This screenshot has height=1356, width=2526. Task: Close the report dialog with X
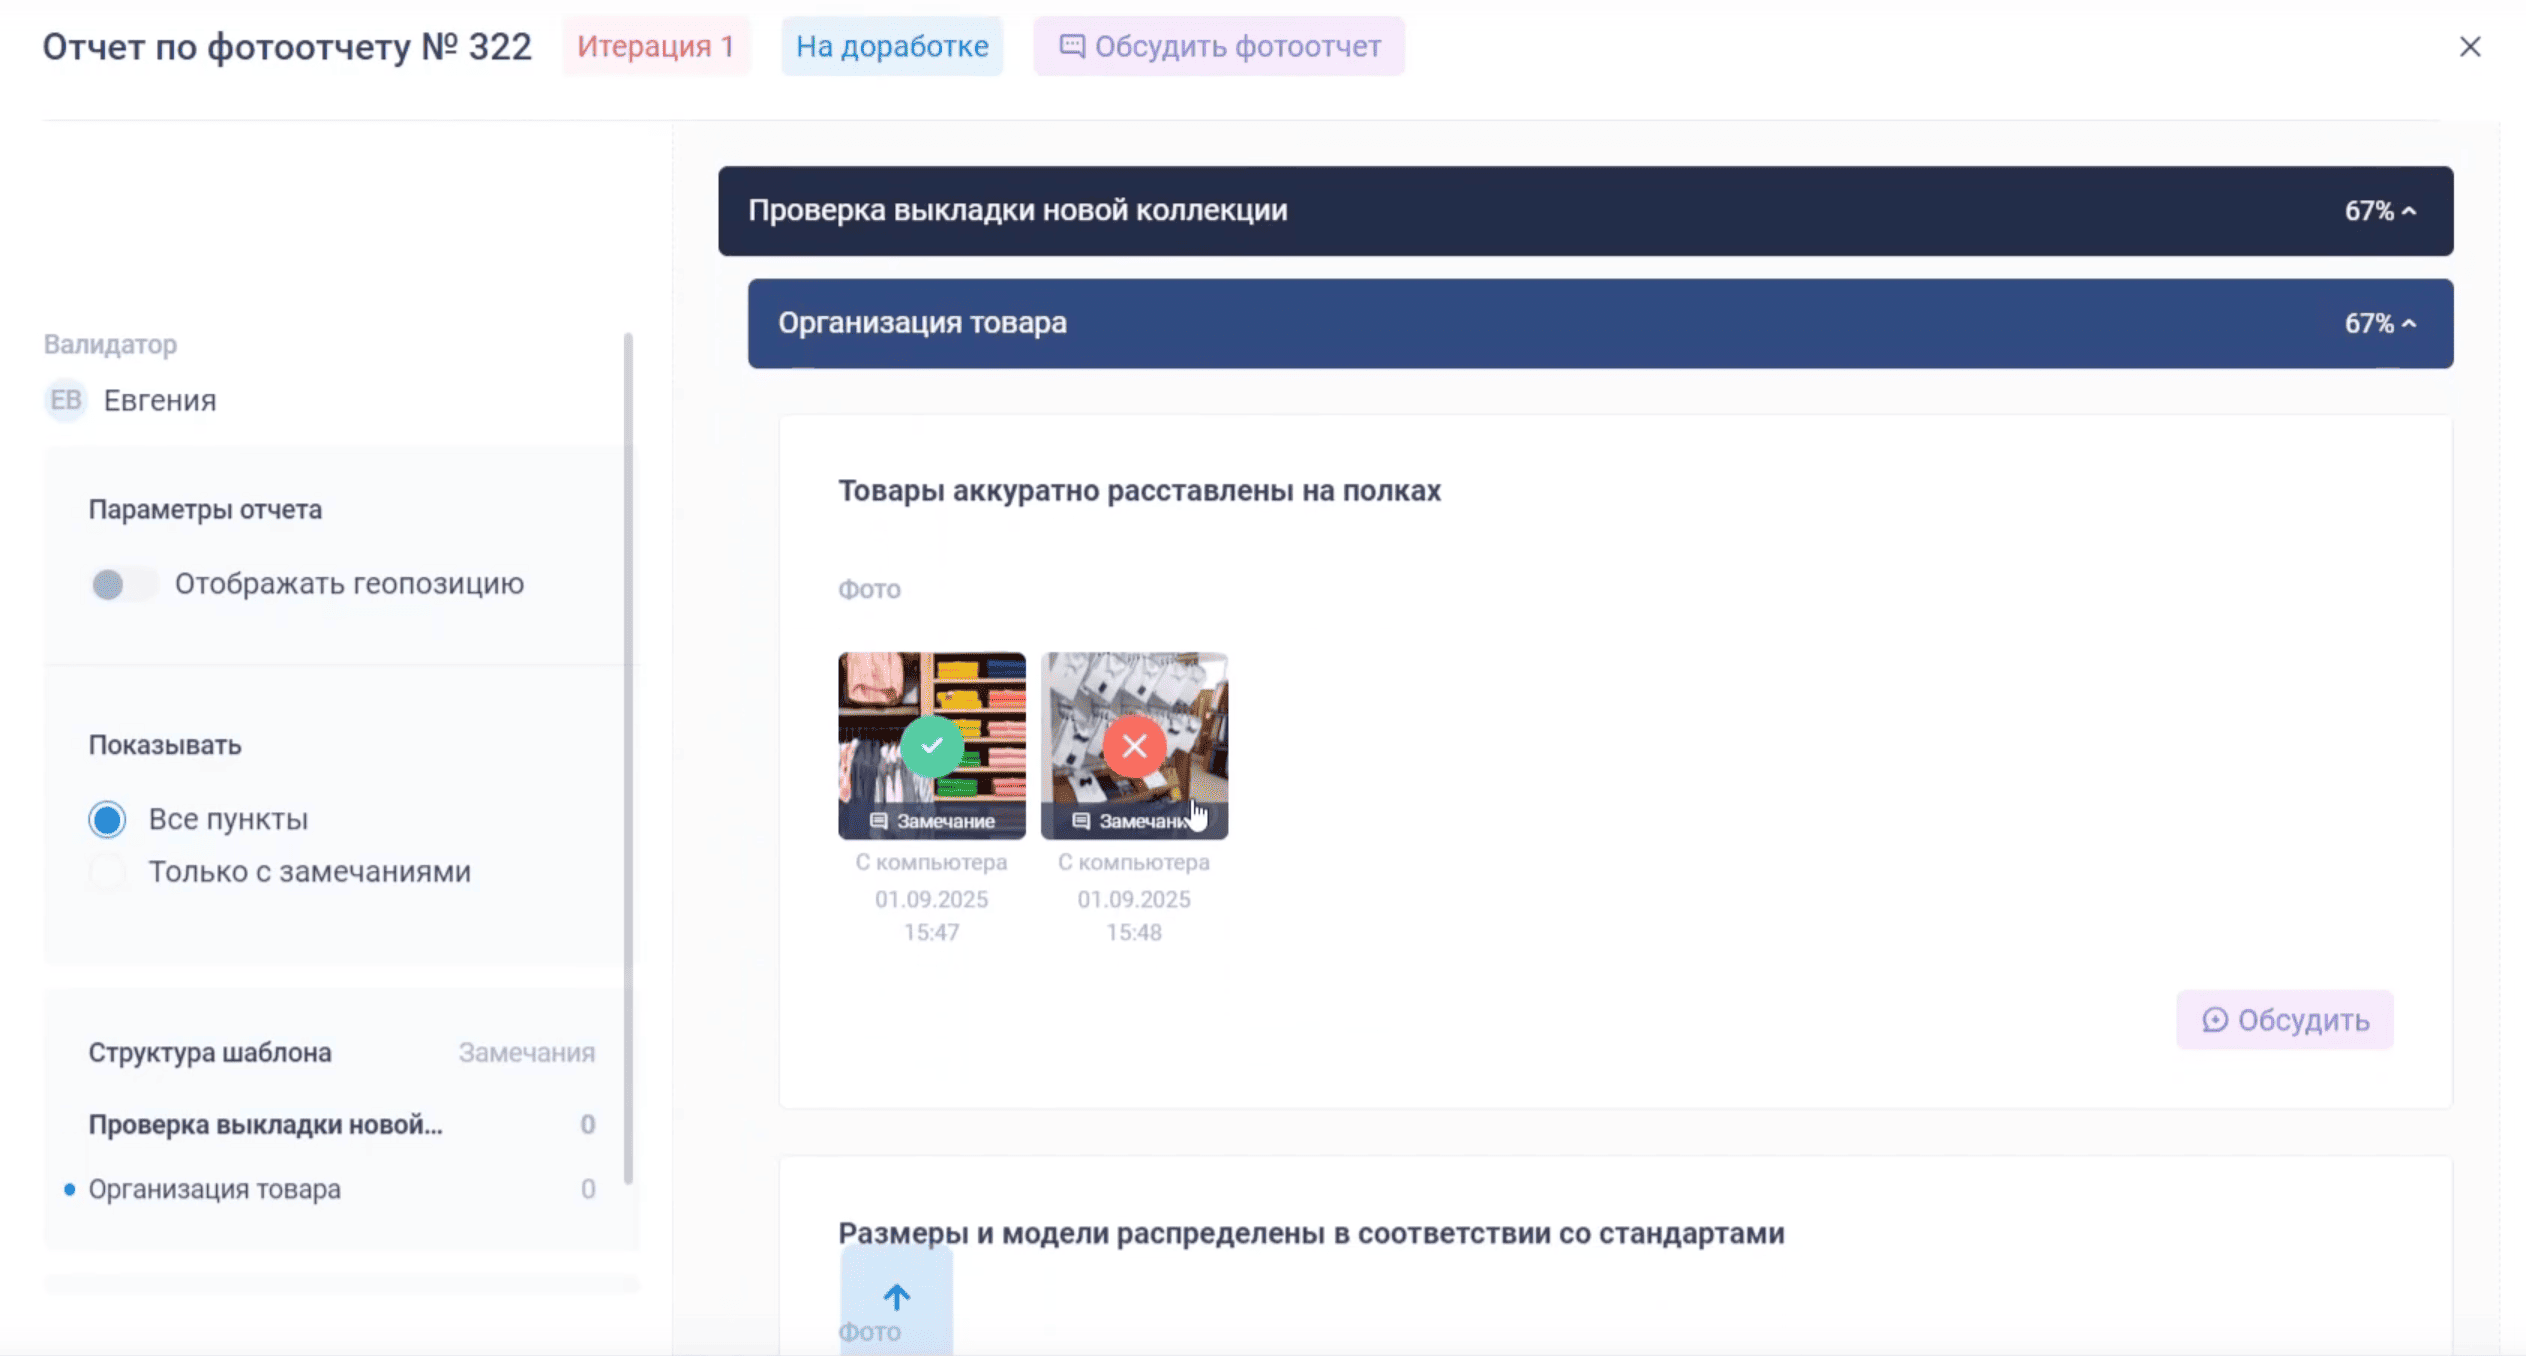pos(2469,47)
